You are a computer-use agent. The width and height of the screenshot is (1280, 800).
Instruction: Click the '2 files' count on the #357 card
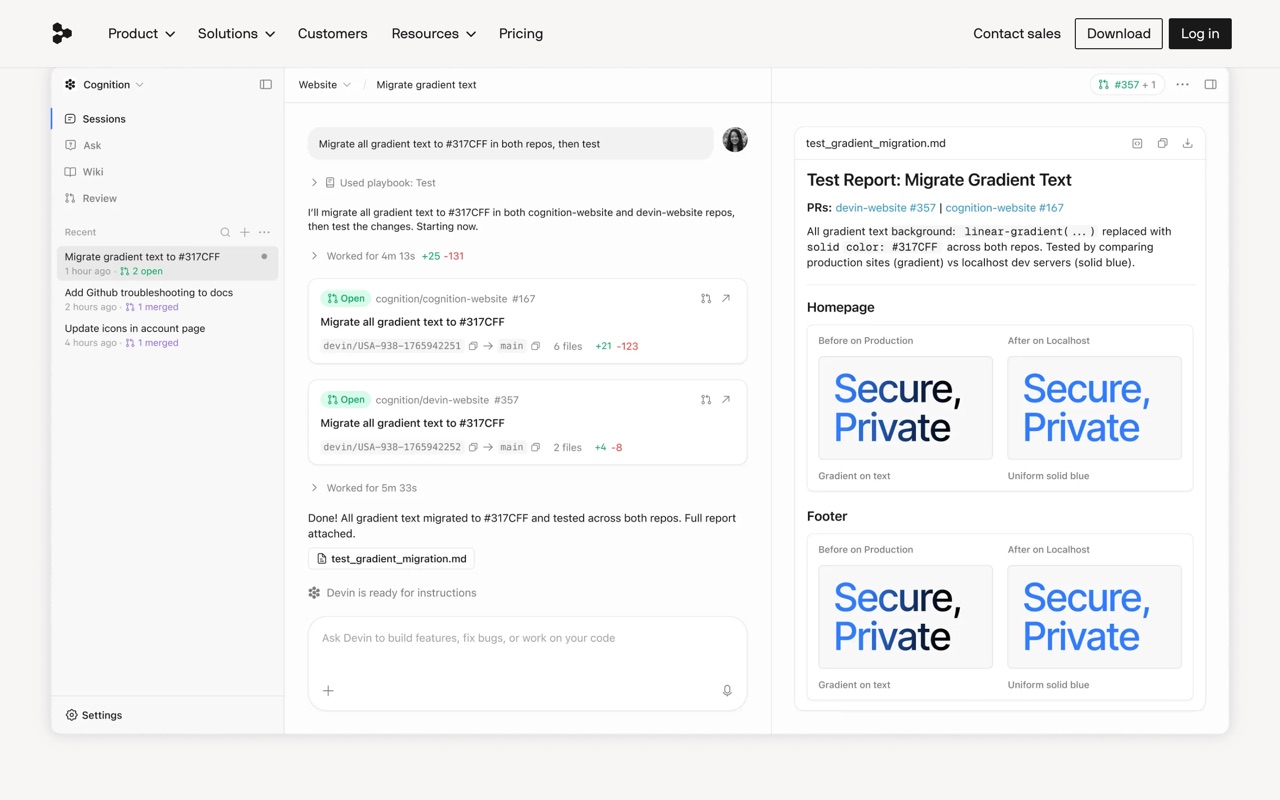tap(567, 447)
